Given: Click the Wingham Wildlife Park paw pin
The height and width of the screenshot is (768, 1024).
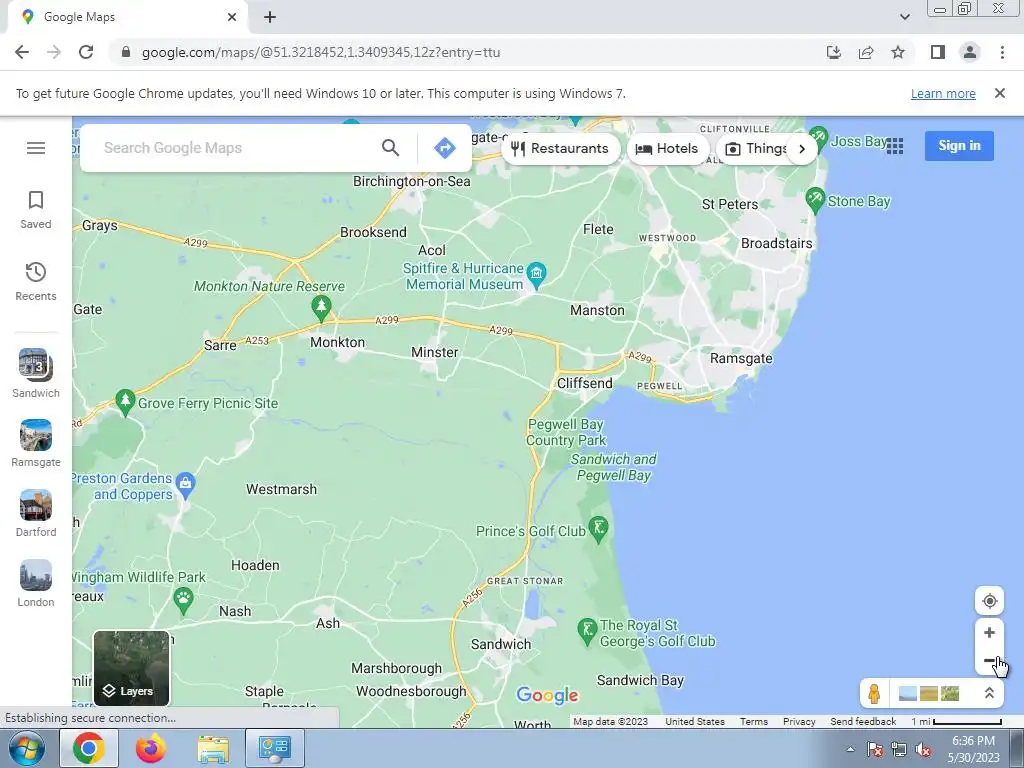Looking at the screenshot, I should point(184,600).
